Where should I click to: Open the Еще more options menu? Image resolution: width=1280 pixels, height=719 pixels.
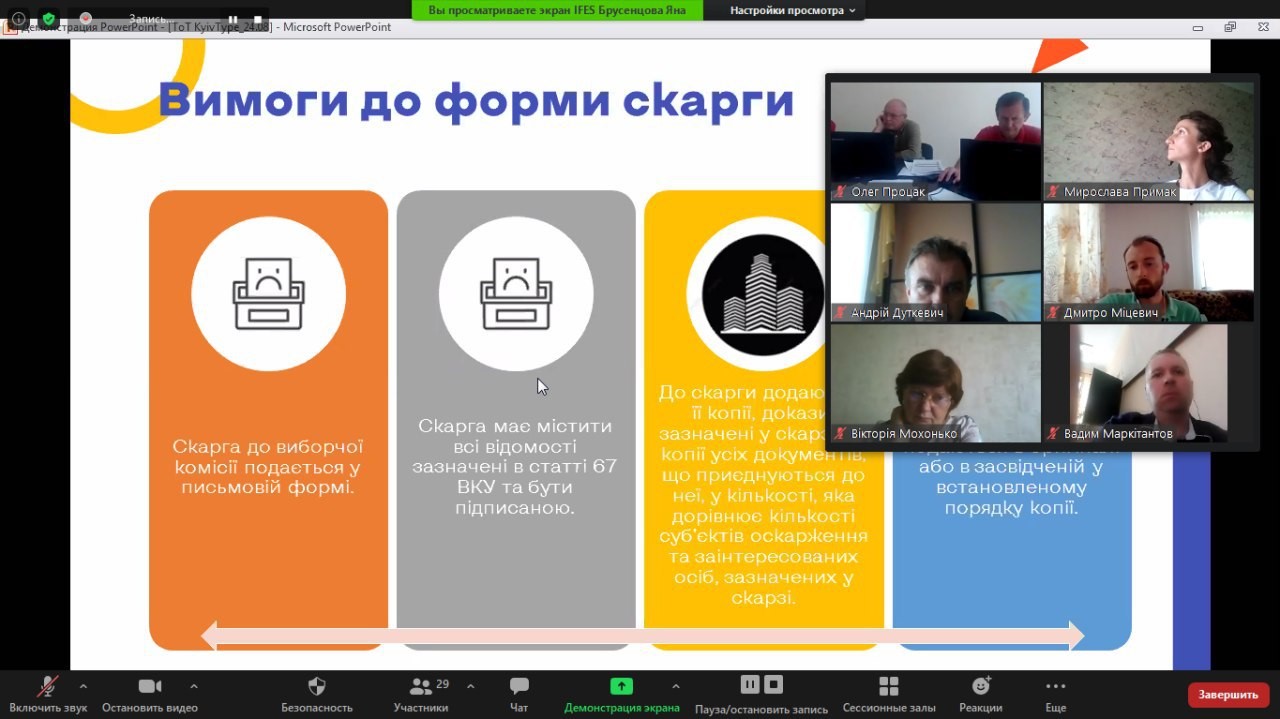tap(1055, 686)
